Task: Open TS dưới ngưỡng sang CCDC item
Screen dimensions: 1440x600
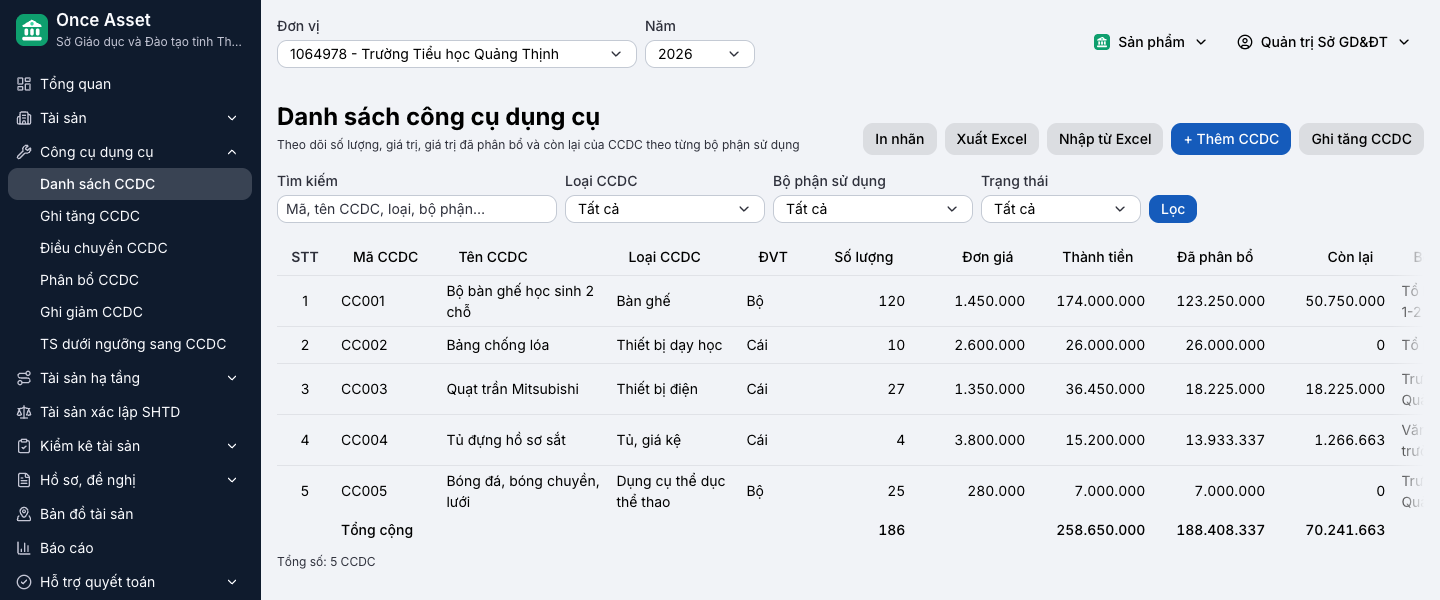Action: pyautogui.click(x=130, y=344)
